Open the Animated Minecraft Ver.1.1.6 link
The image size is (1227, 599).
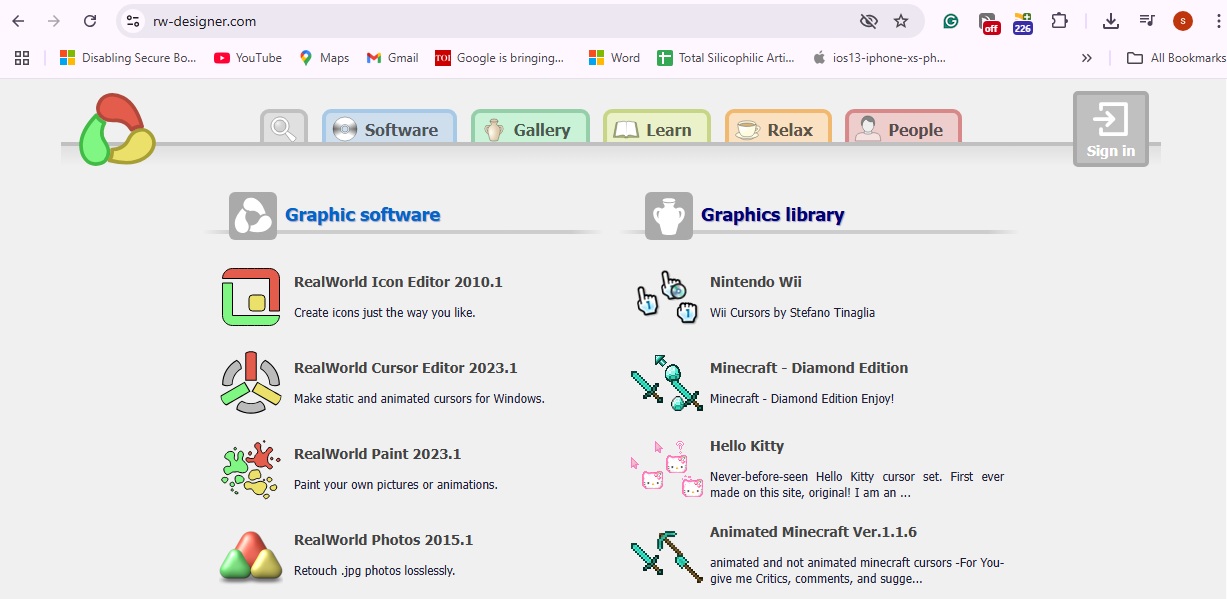tap(813, 532)
